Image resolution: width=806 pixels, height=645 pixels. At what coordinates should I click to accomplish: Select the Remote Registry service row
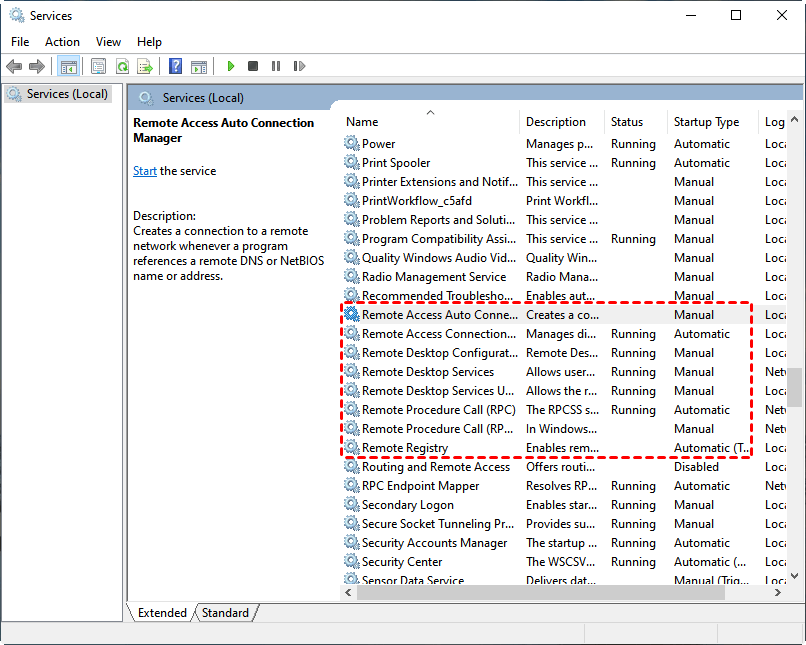coord(405,448)
